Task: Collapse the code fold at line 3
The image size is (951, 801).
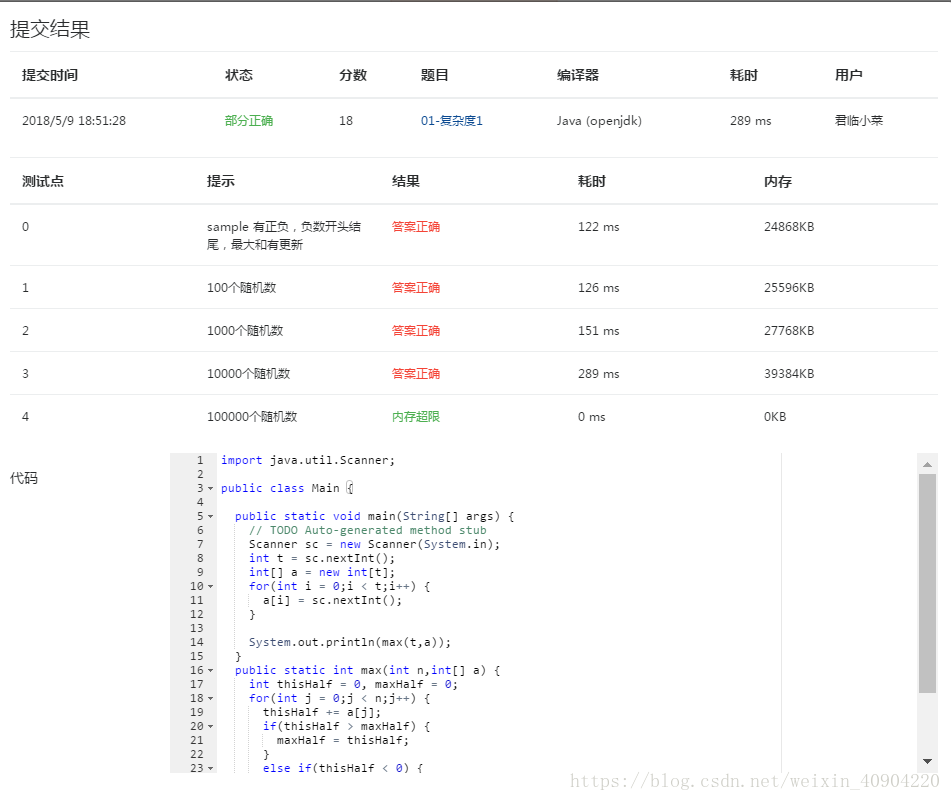Action: (210, 489)
